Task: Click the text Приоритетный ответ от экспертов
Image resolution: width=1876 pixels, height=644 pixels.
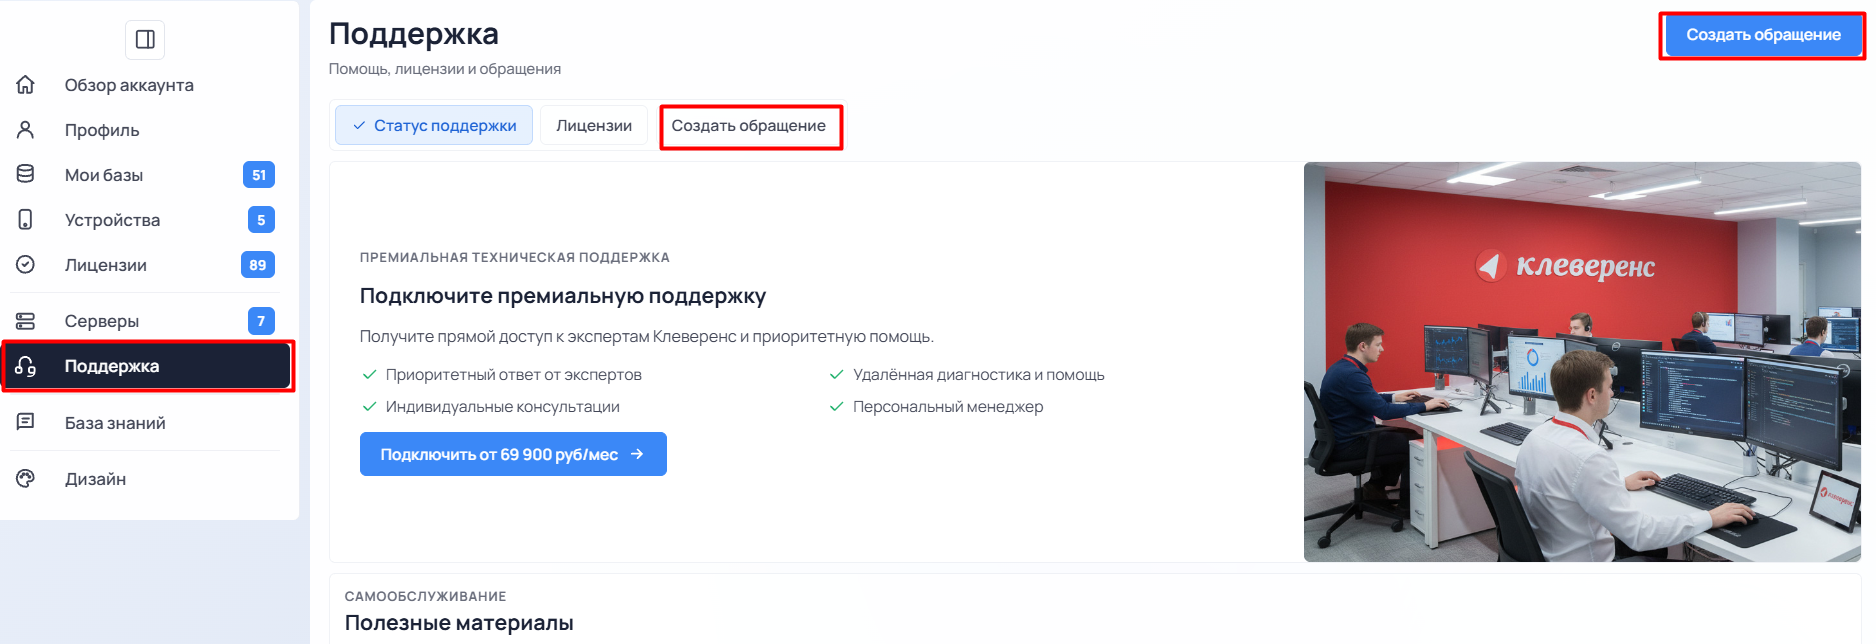Action: [x=514, y=375]
